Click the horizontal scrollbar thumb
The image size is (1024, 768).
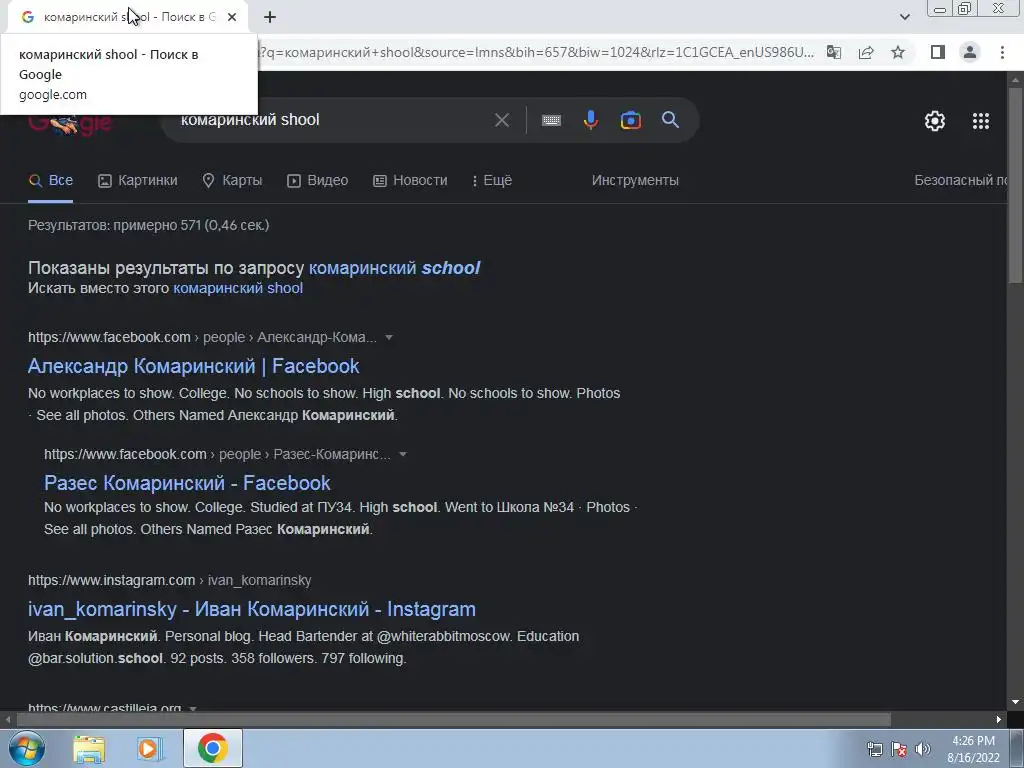coord(453,720)
